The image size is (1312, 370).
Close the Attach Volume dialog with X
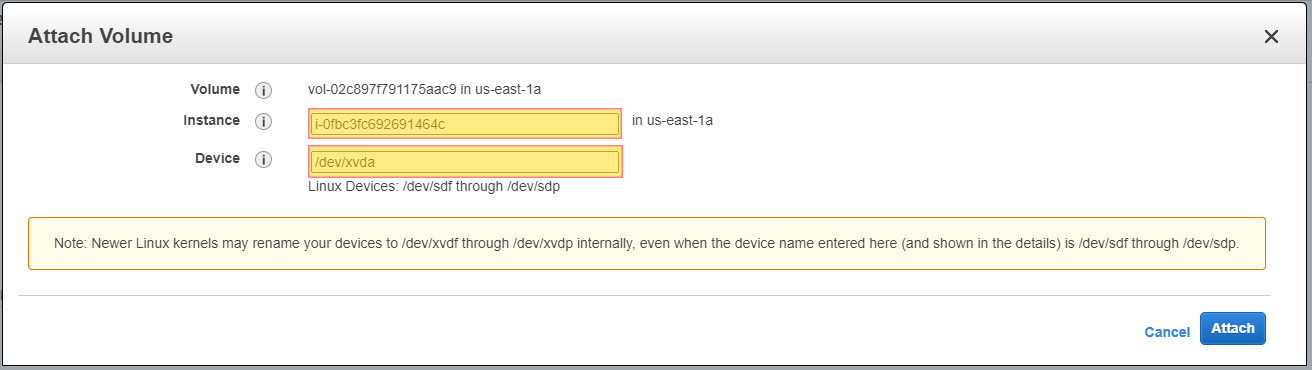point(1271,37)
